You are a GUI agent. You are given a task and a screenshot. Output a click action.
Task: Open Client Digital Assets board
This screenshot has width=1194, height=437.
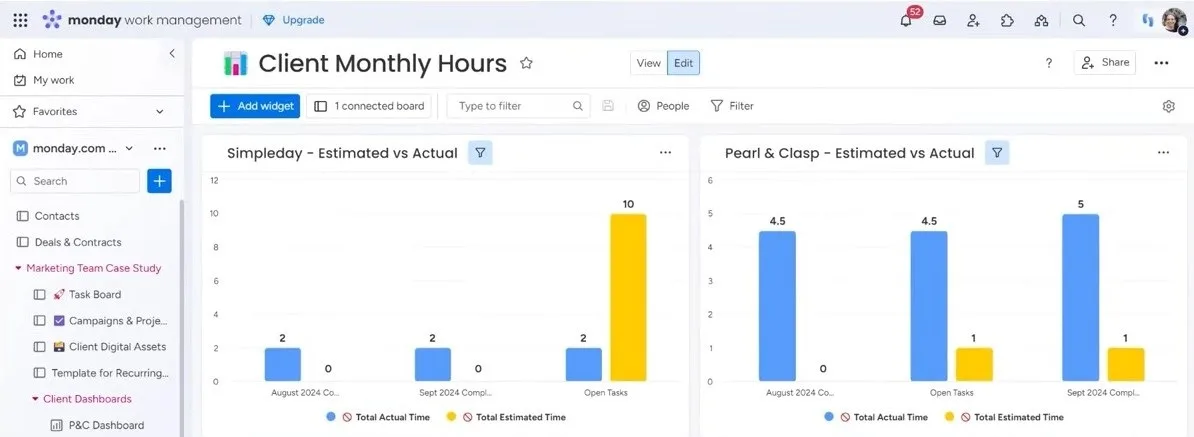pyautogui.click(x=100, y=346)
